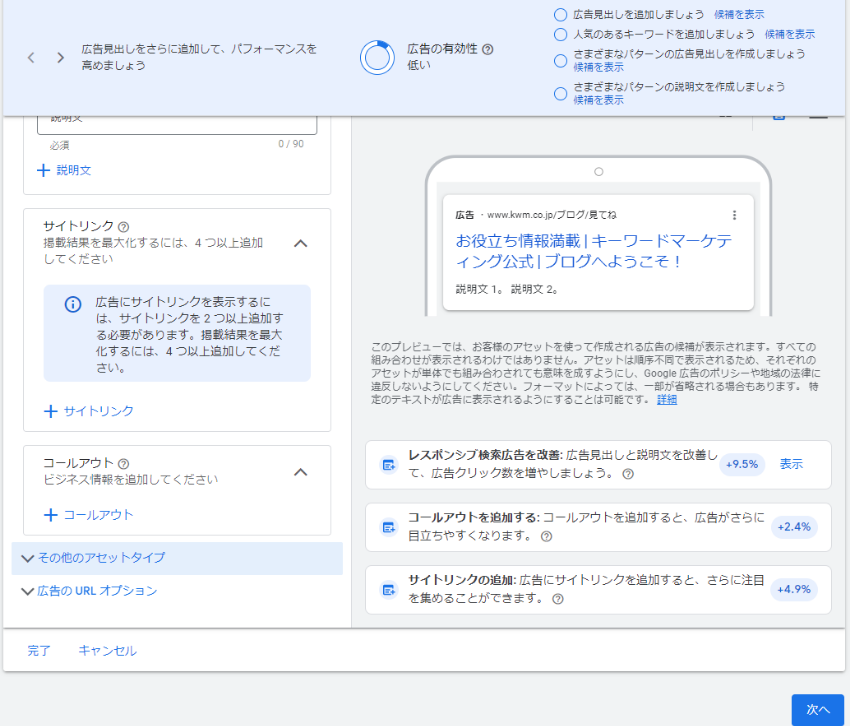Open 詳細 link under preview description
Screen dimensions: 850x726
tap(667, 400)
